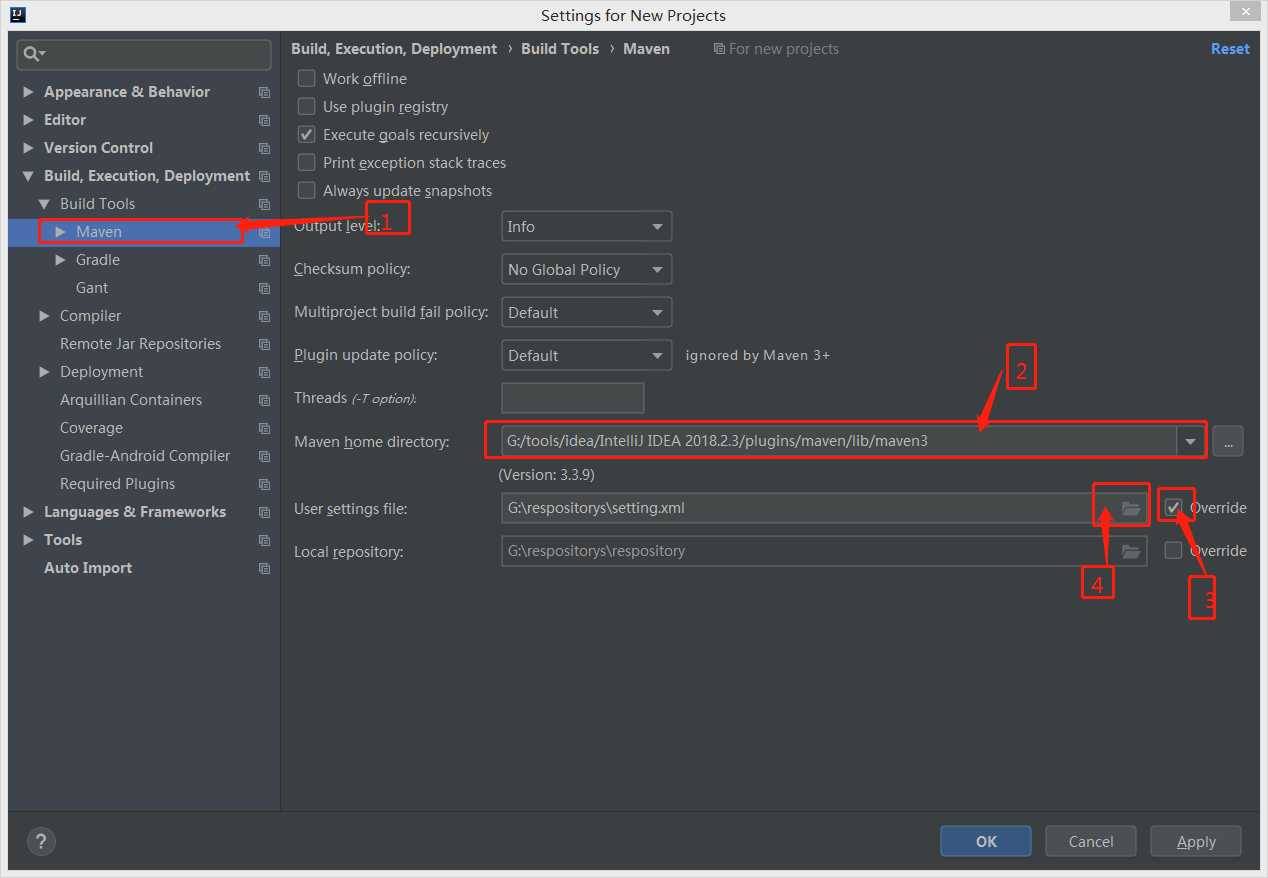
Task: Click icon beside Languages & Frameworks
Action: coord(264,512)
